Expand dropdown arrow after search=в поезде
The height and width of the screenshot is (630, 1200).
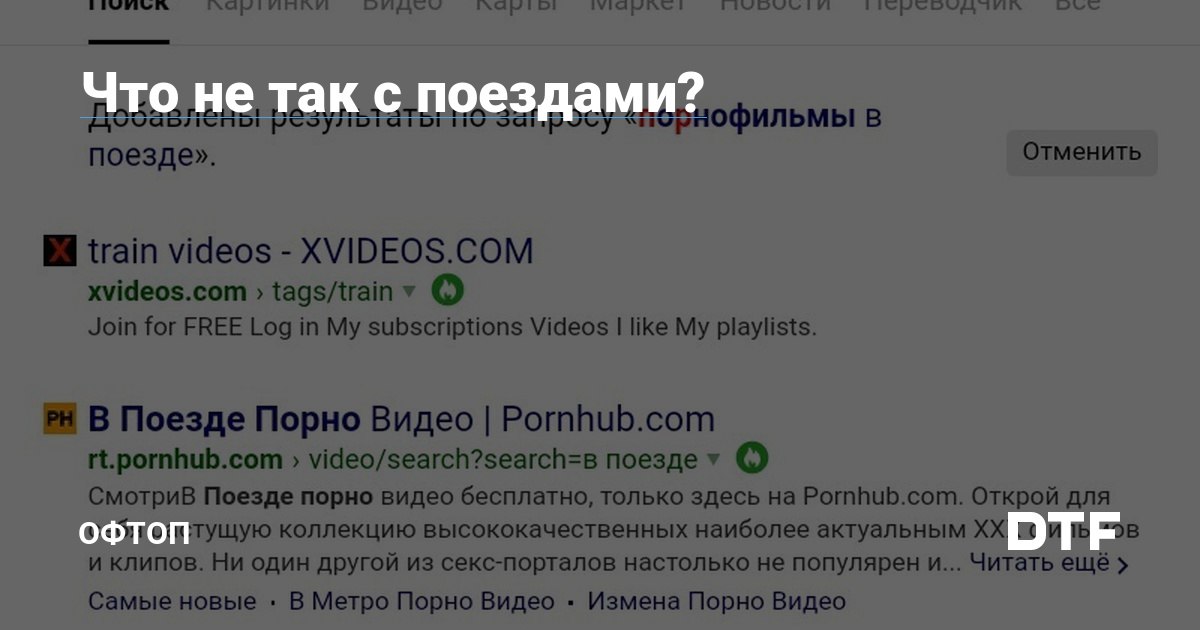coord(713,460)
